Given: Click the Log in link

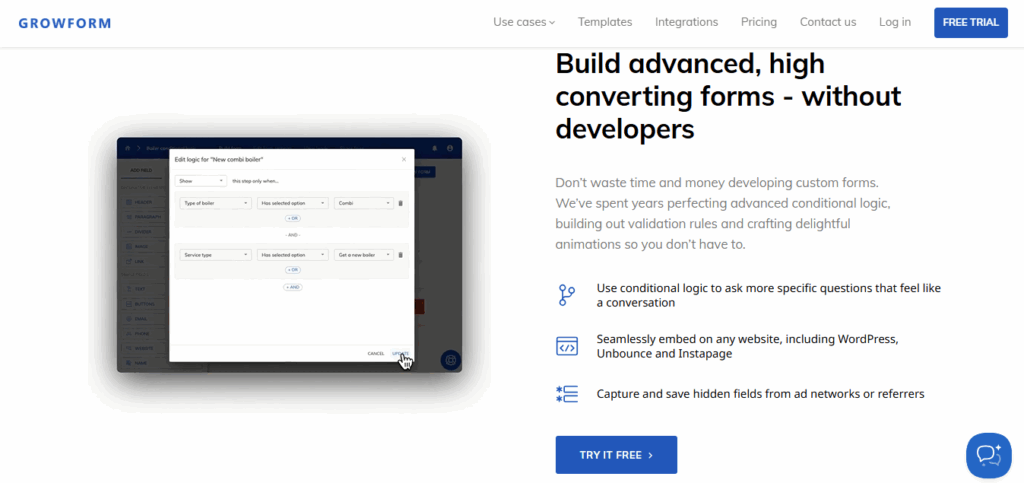Looking at the screenshot, I should point(894,22).
